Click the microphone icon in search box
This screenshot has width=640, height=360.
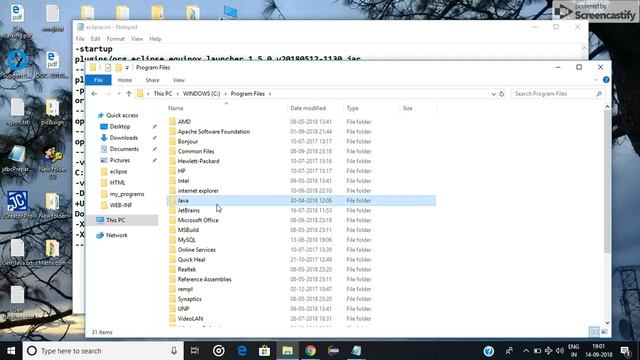point(174,351)
